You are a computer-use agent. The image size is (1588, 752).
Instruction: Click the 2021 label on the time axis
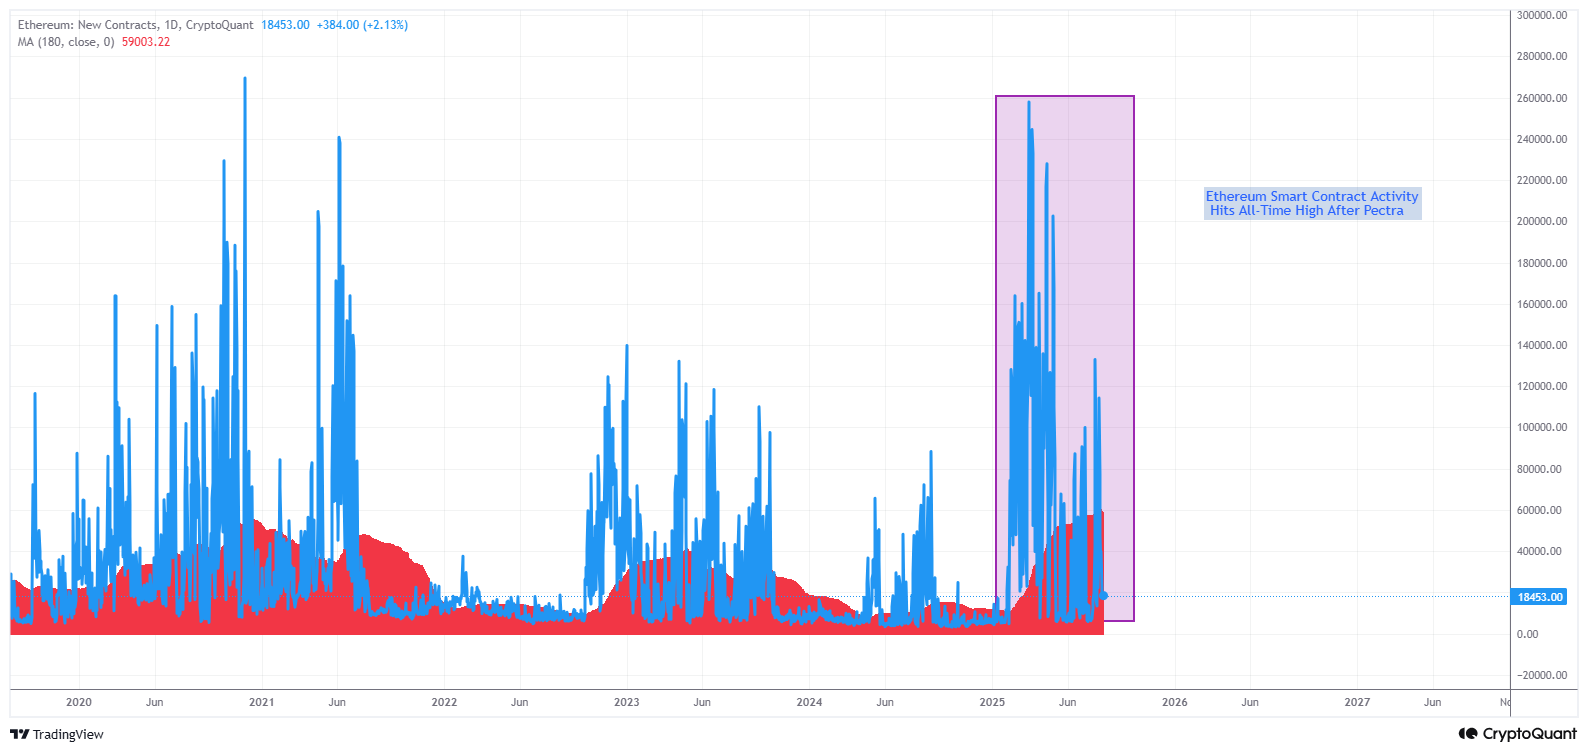click(x=261, y=702)
